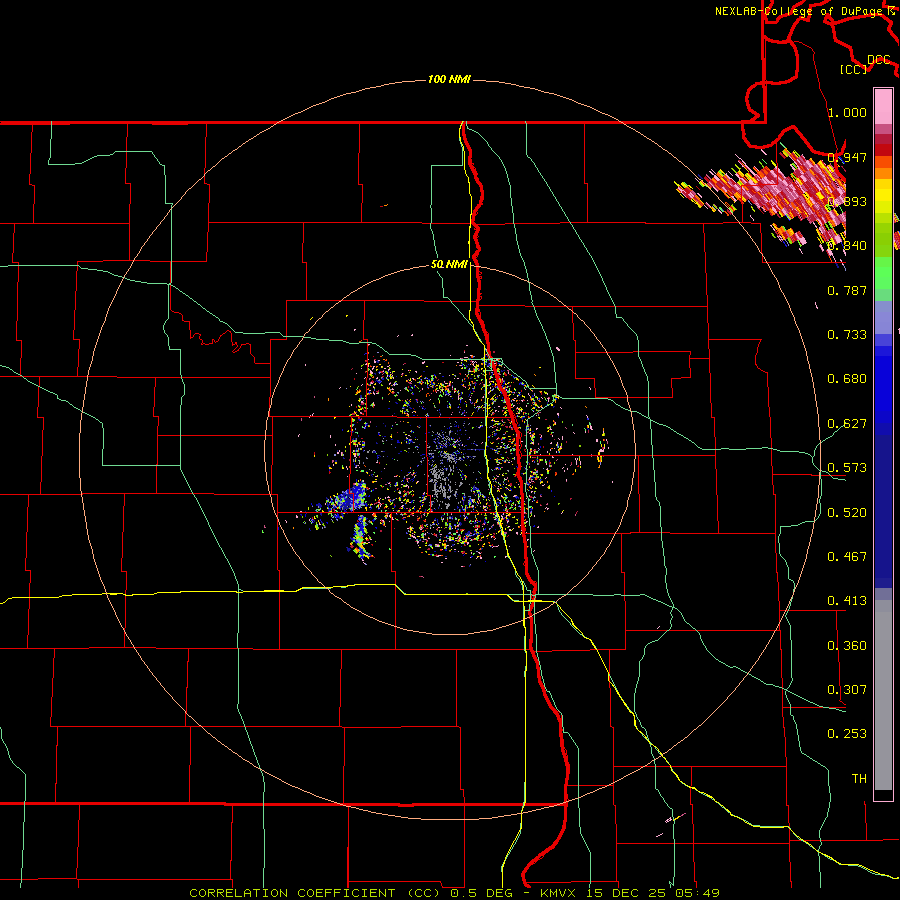Image resolution: width=900 pixels, height=900 pixels.
Task: Select the 0.787 scale value
Action: point(847,290)
